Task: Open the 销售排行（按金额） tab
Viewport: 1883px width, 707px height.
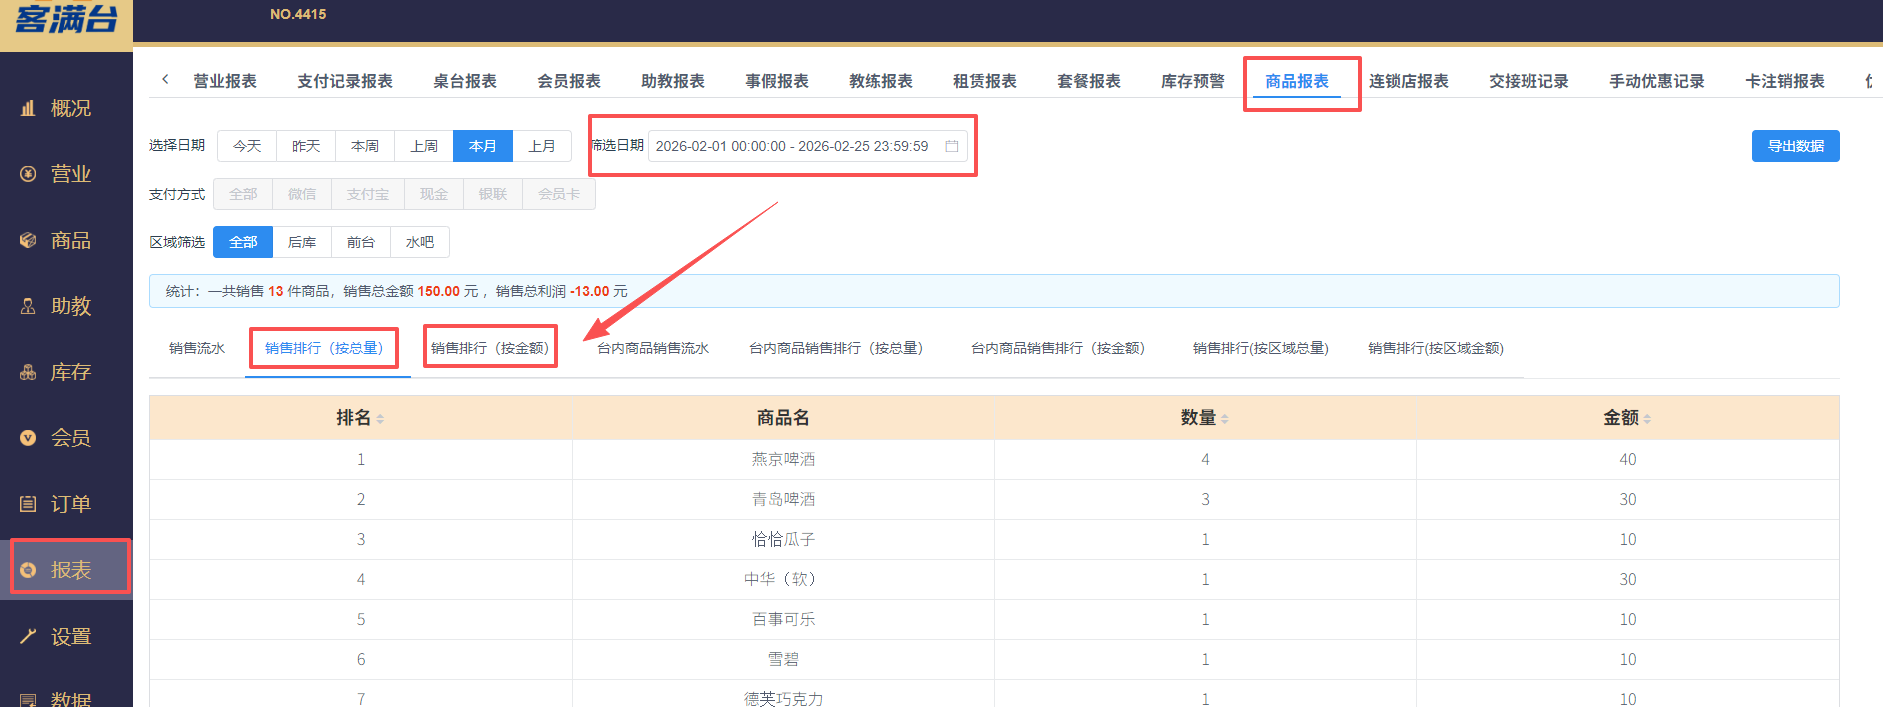Action: click(489, 348)
